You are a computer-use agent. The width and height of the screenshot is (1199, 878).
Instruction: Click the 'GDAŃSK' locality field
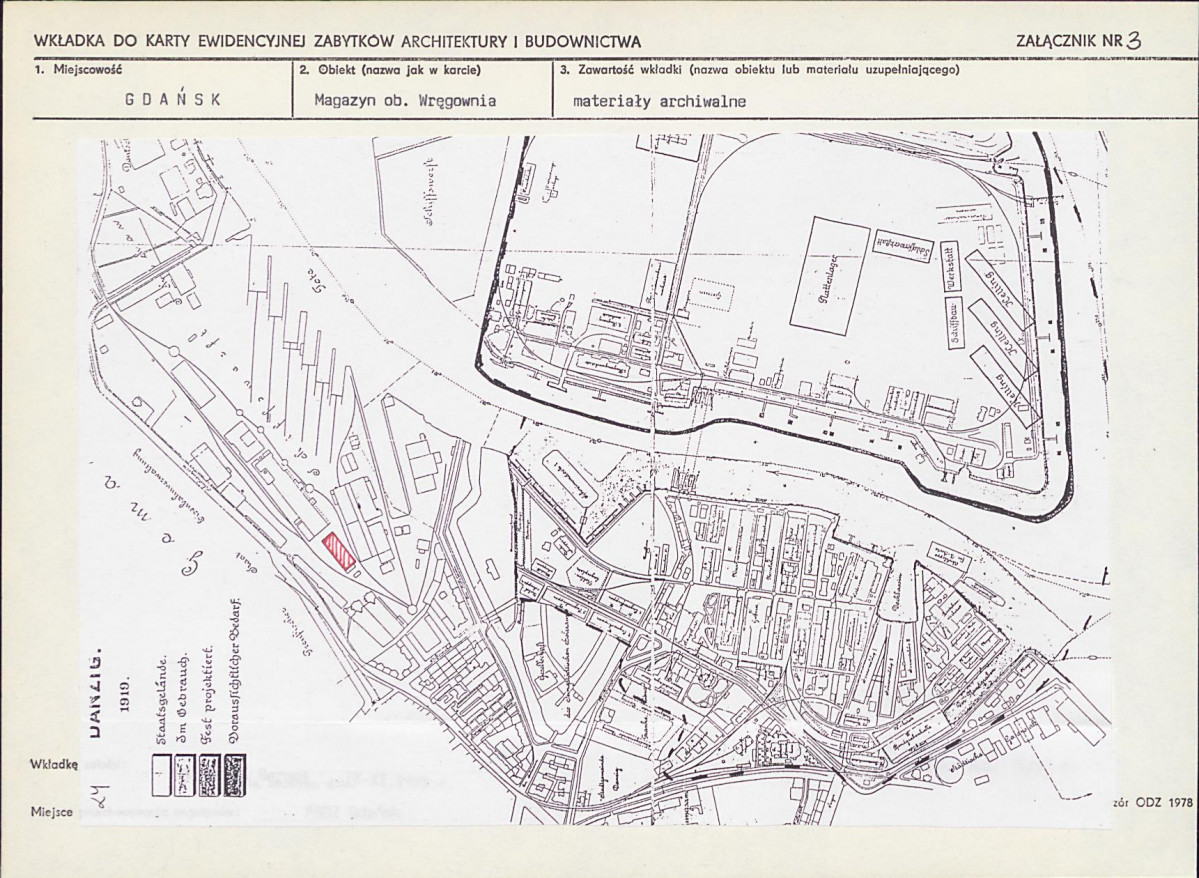point(174,100)
